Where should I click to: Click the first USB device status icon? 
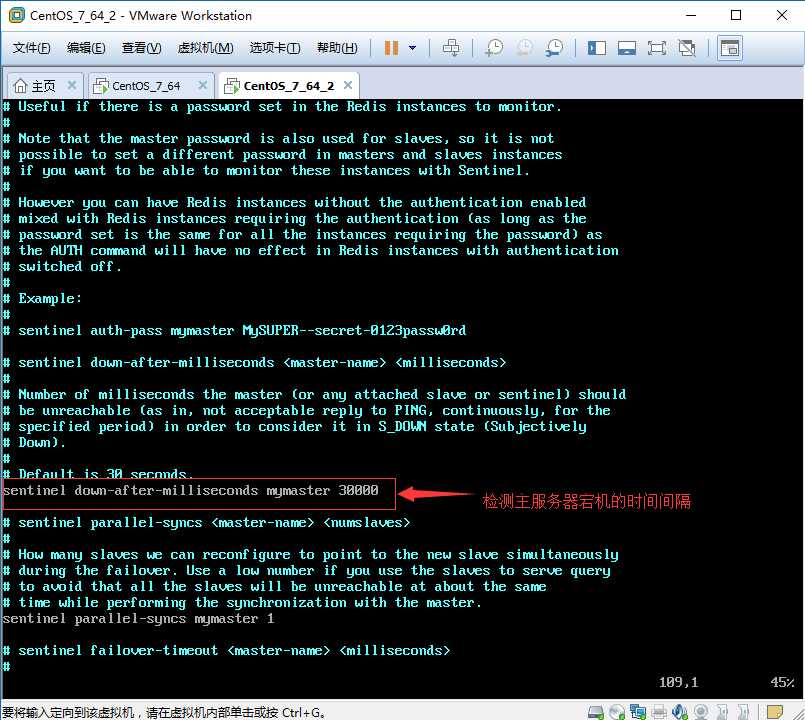click(722, 712)
